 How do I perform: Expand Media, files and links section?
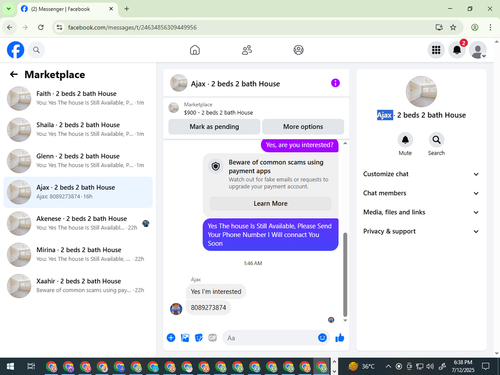421,212
